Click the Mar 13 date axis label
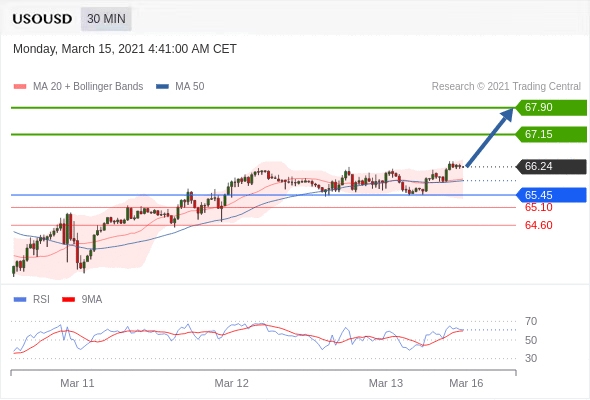The height and width of the screenshot is (400, 590). click(x=386, y=383)
